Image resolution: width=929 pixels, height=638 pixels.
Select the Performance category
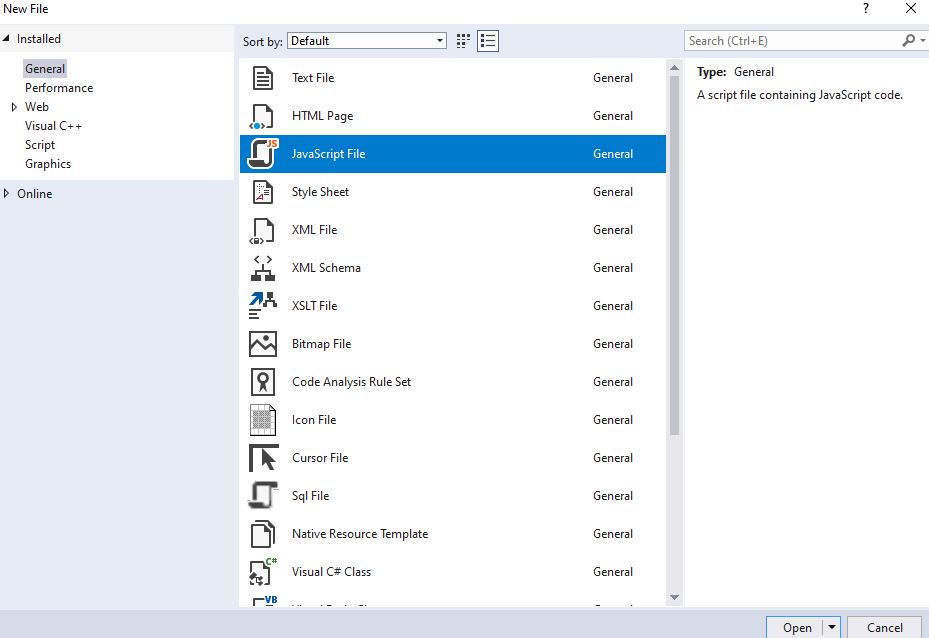point(59,88)
